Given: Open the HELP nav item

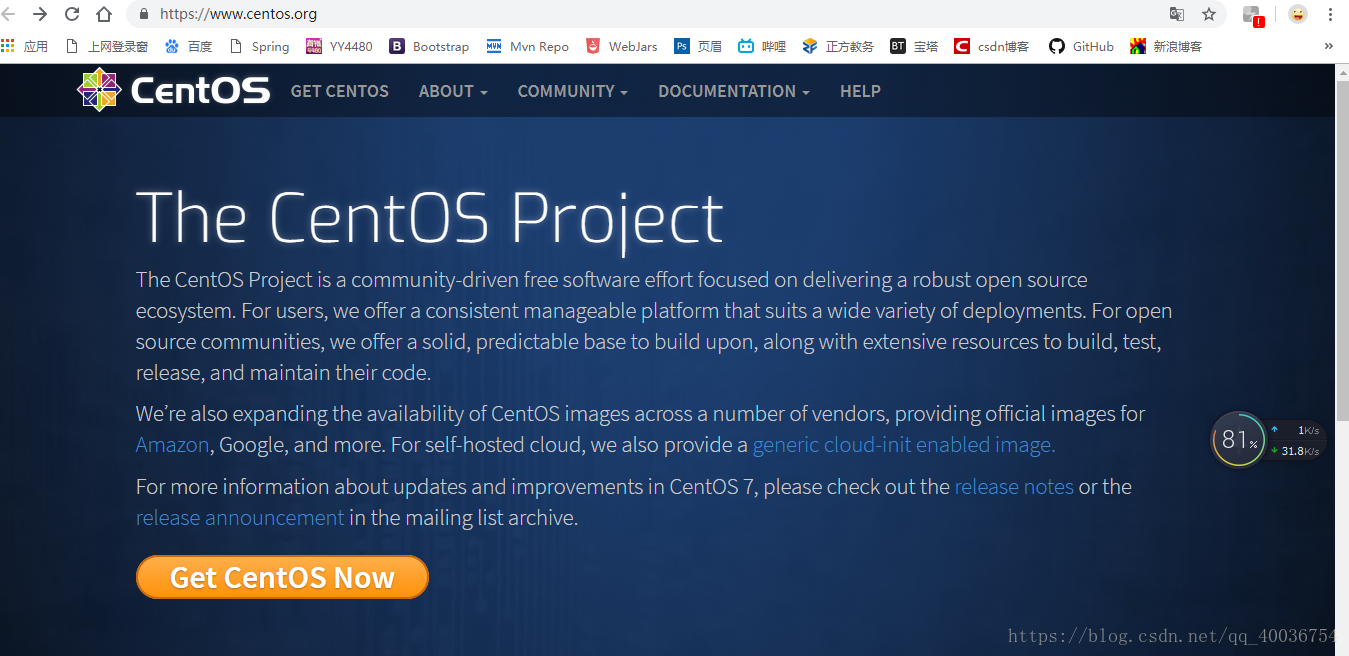Looking at the screenshot, I should (x=860, y=91).
